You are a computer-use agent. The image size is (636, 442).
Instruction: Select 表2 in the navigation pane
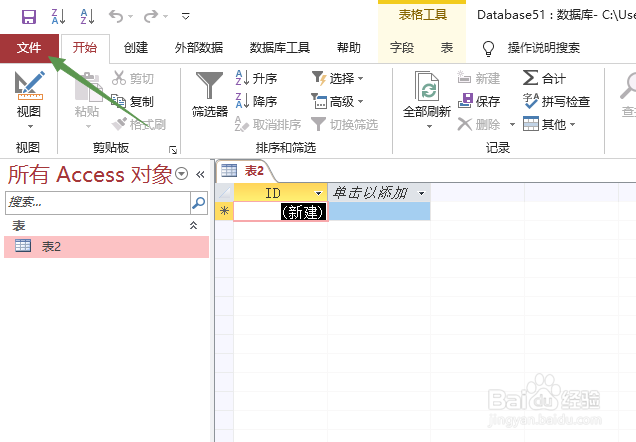click(x=106, y=247)
